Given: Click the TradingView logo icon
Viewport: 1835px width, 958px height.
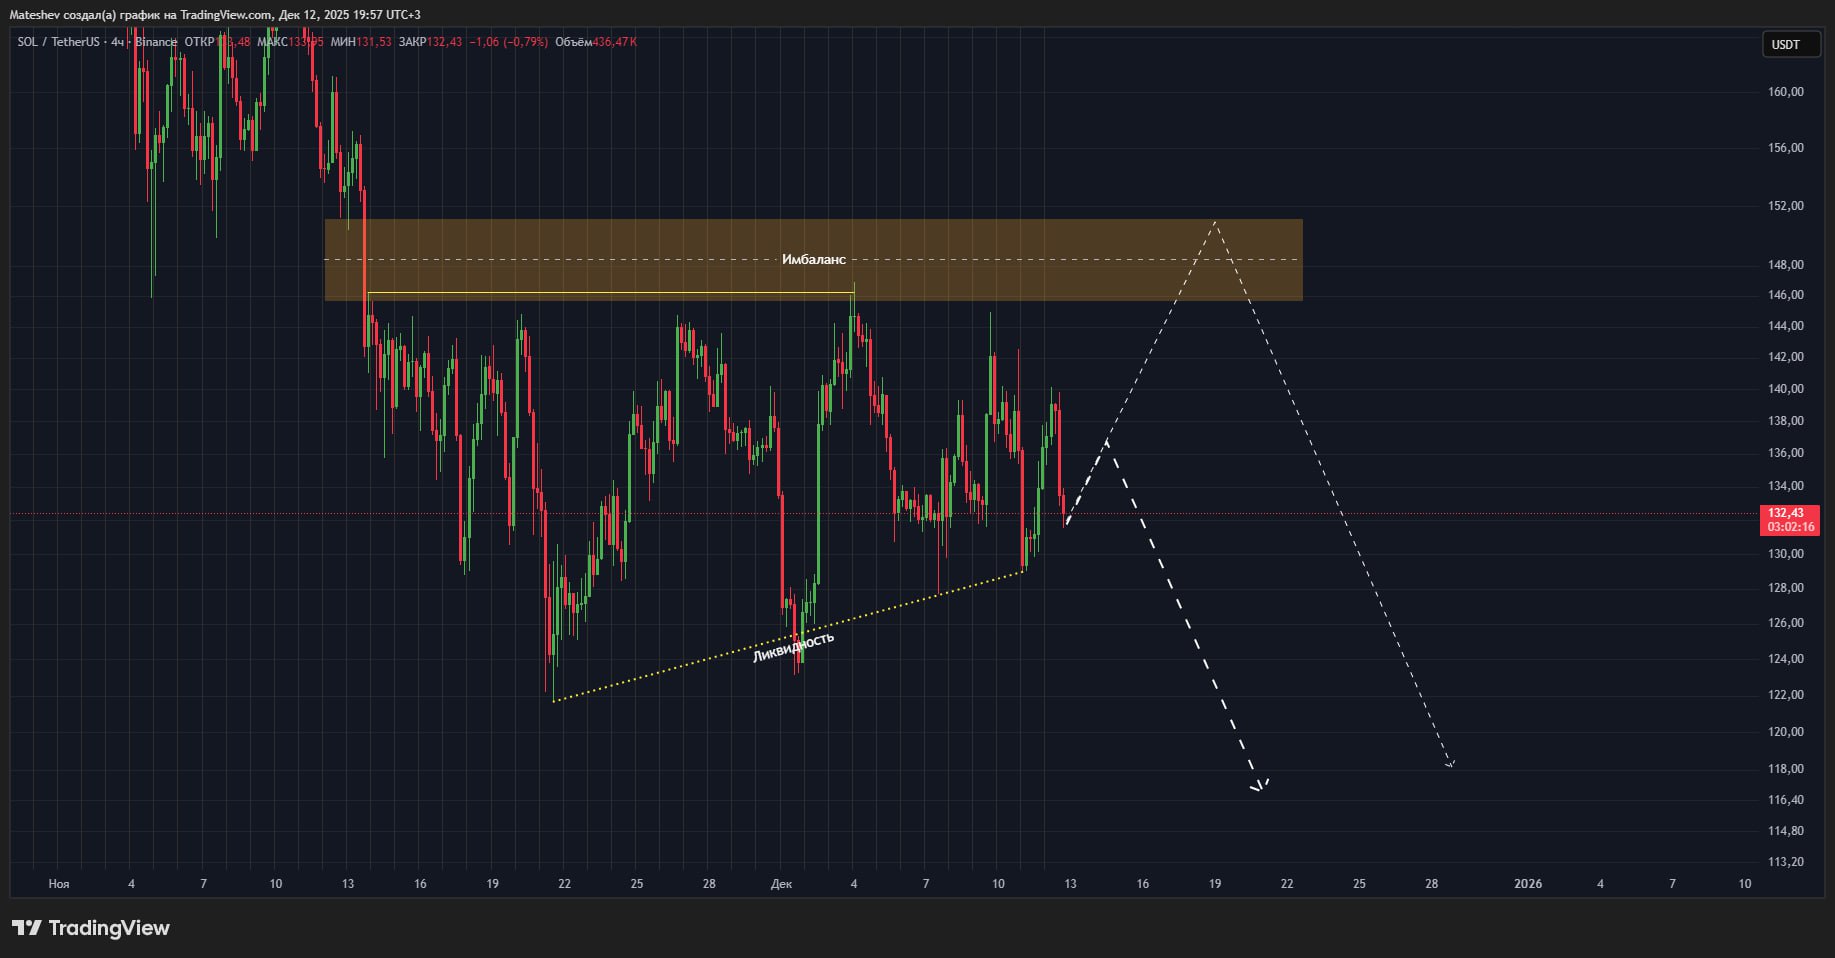Looking at the screenshot, I should (27, 928).
